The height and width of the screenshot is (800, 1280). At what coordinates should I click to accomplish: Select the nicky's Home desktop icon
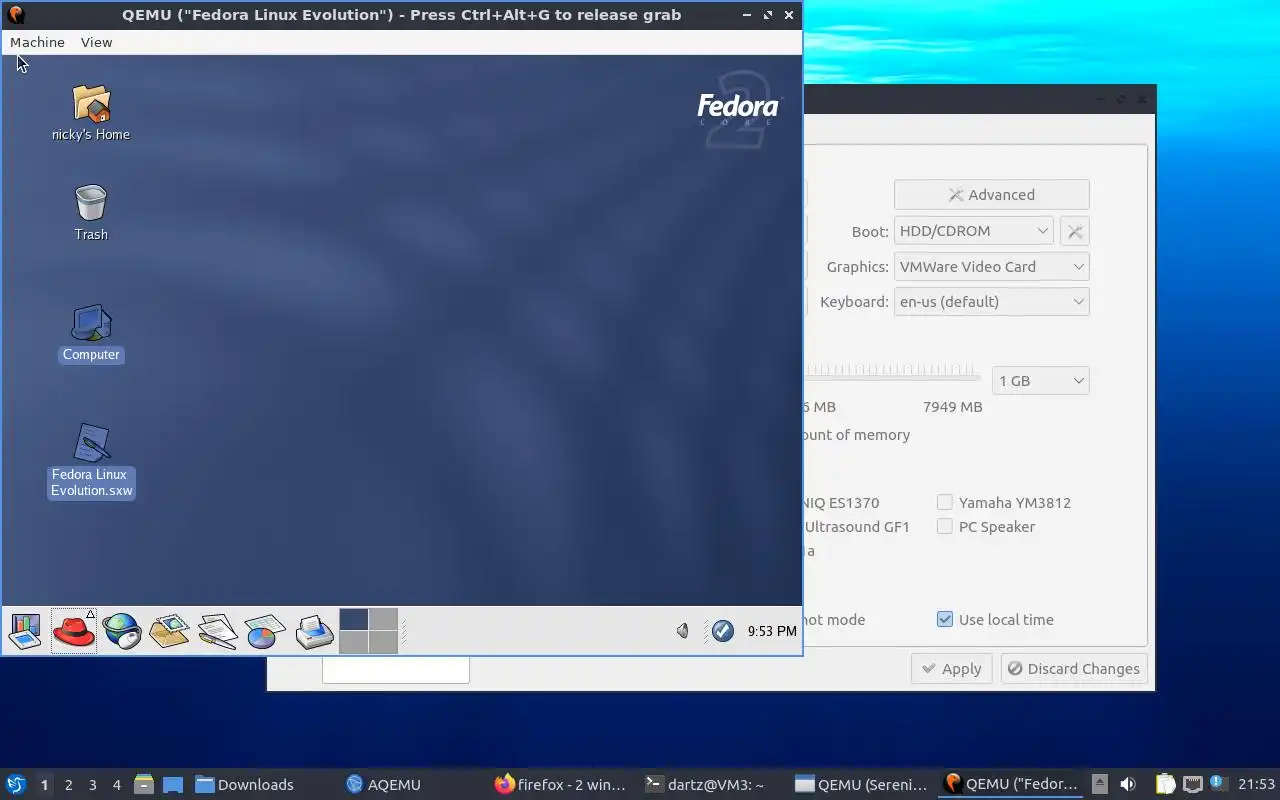[91, 112]
